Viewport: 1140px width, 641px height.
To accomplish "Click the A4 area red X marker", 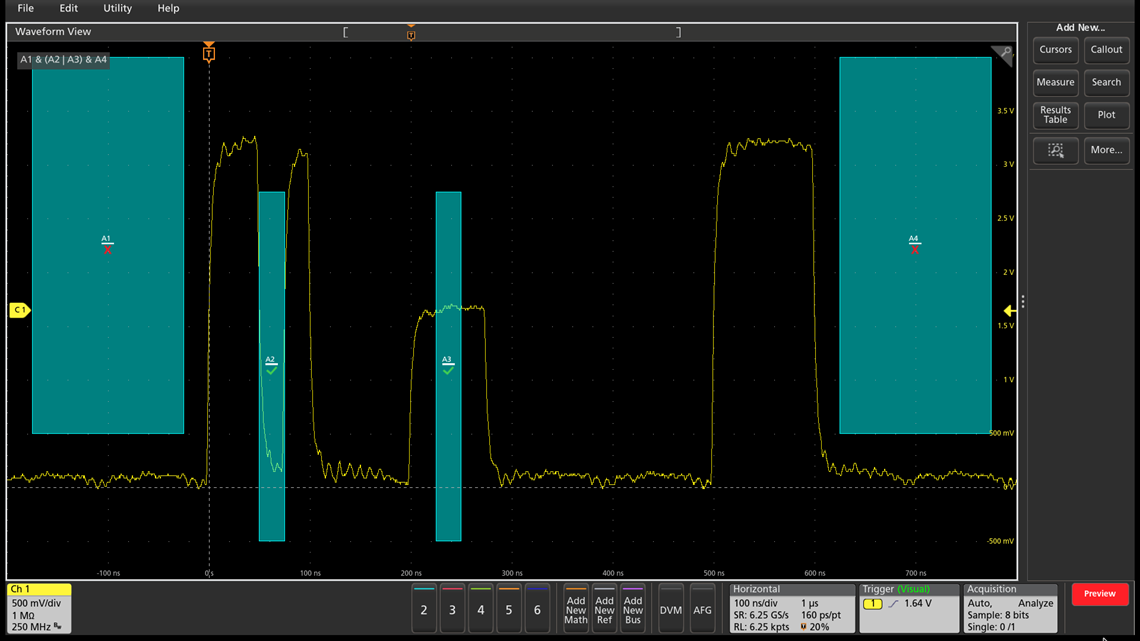I will (x=914, y=249).
